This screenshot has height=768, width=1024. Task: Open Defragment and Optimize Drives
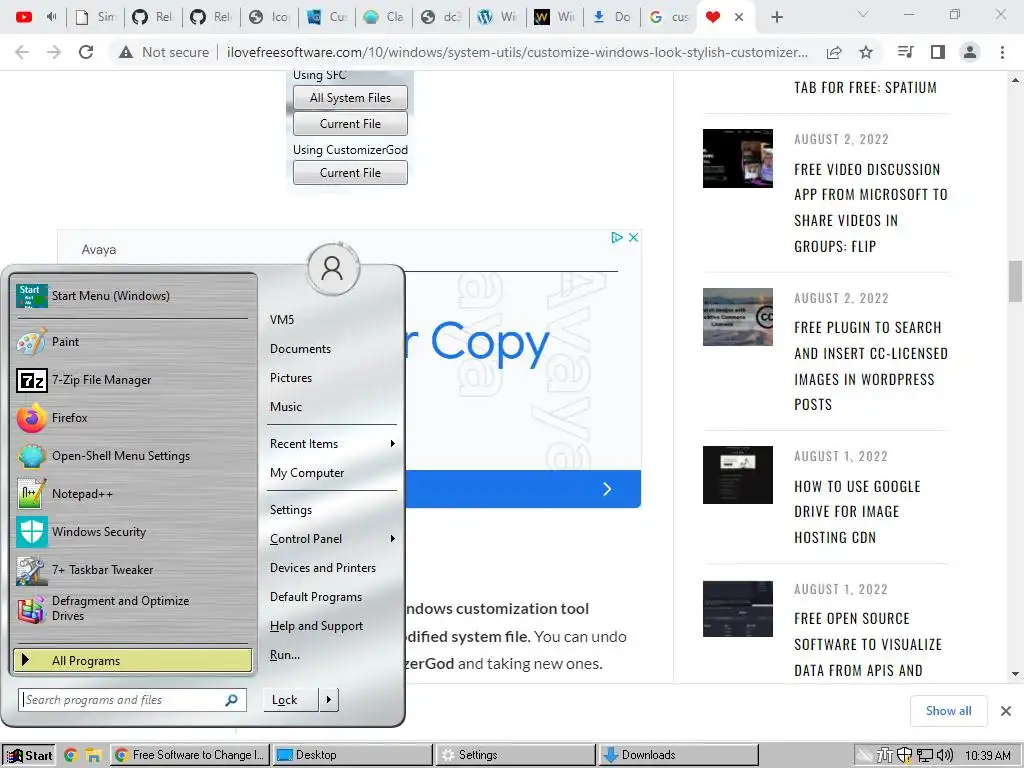(x=133, y=608)
